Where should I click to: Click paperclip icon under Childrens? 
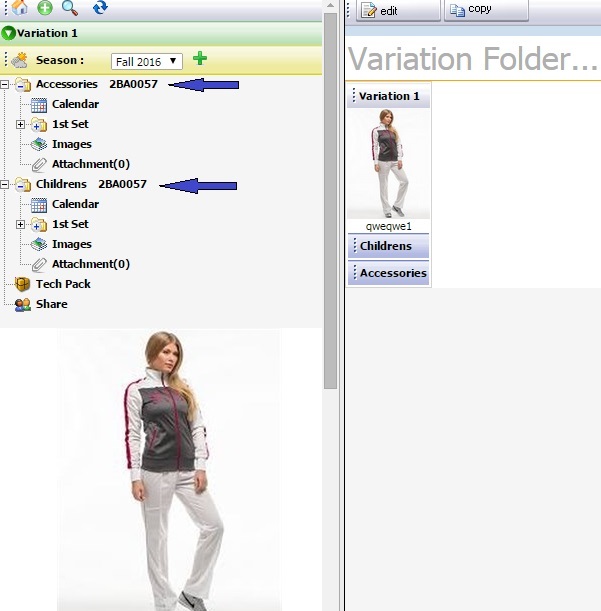tap(39, 265)
